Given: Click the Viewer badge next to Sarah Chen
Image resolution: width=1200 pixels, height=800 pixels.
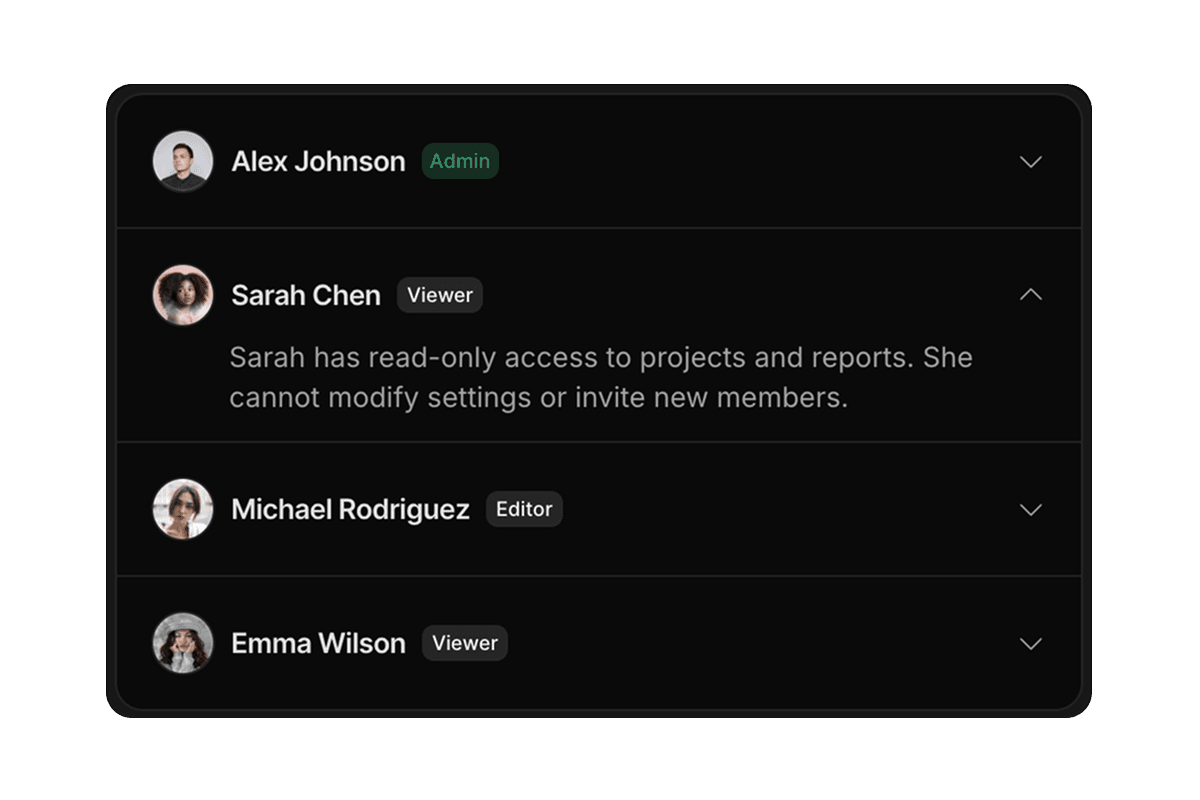Looking at the screenshot, I should (440, 295).
